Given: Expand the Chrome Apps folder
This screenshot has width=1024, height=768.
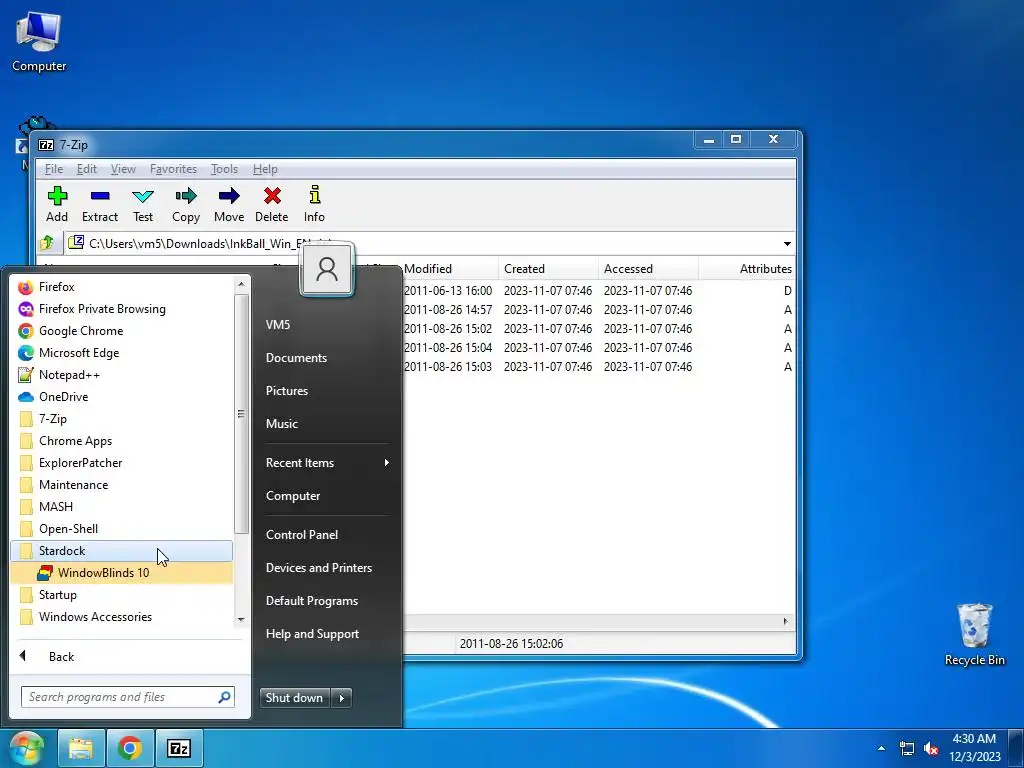Looking at the screenshot, I should (121, 441).
